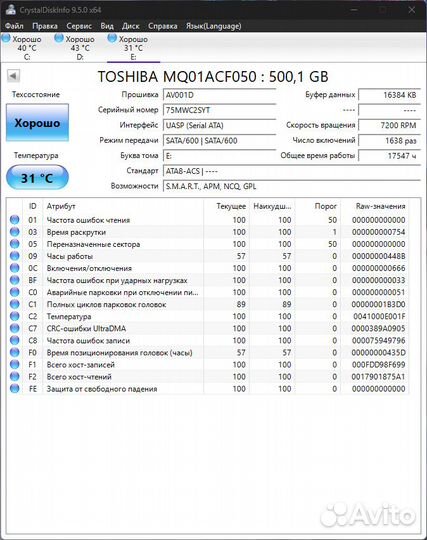Click the Порог column header
This screenshot has height=540, width=427.
pos(318,206)
